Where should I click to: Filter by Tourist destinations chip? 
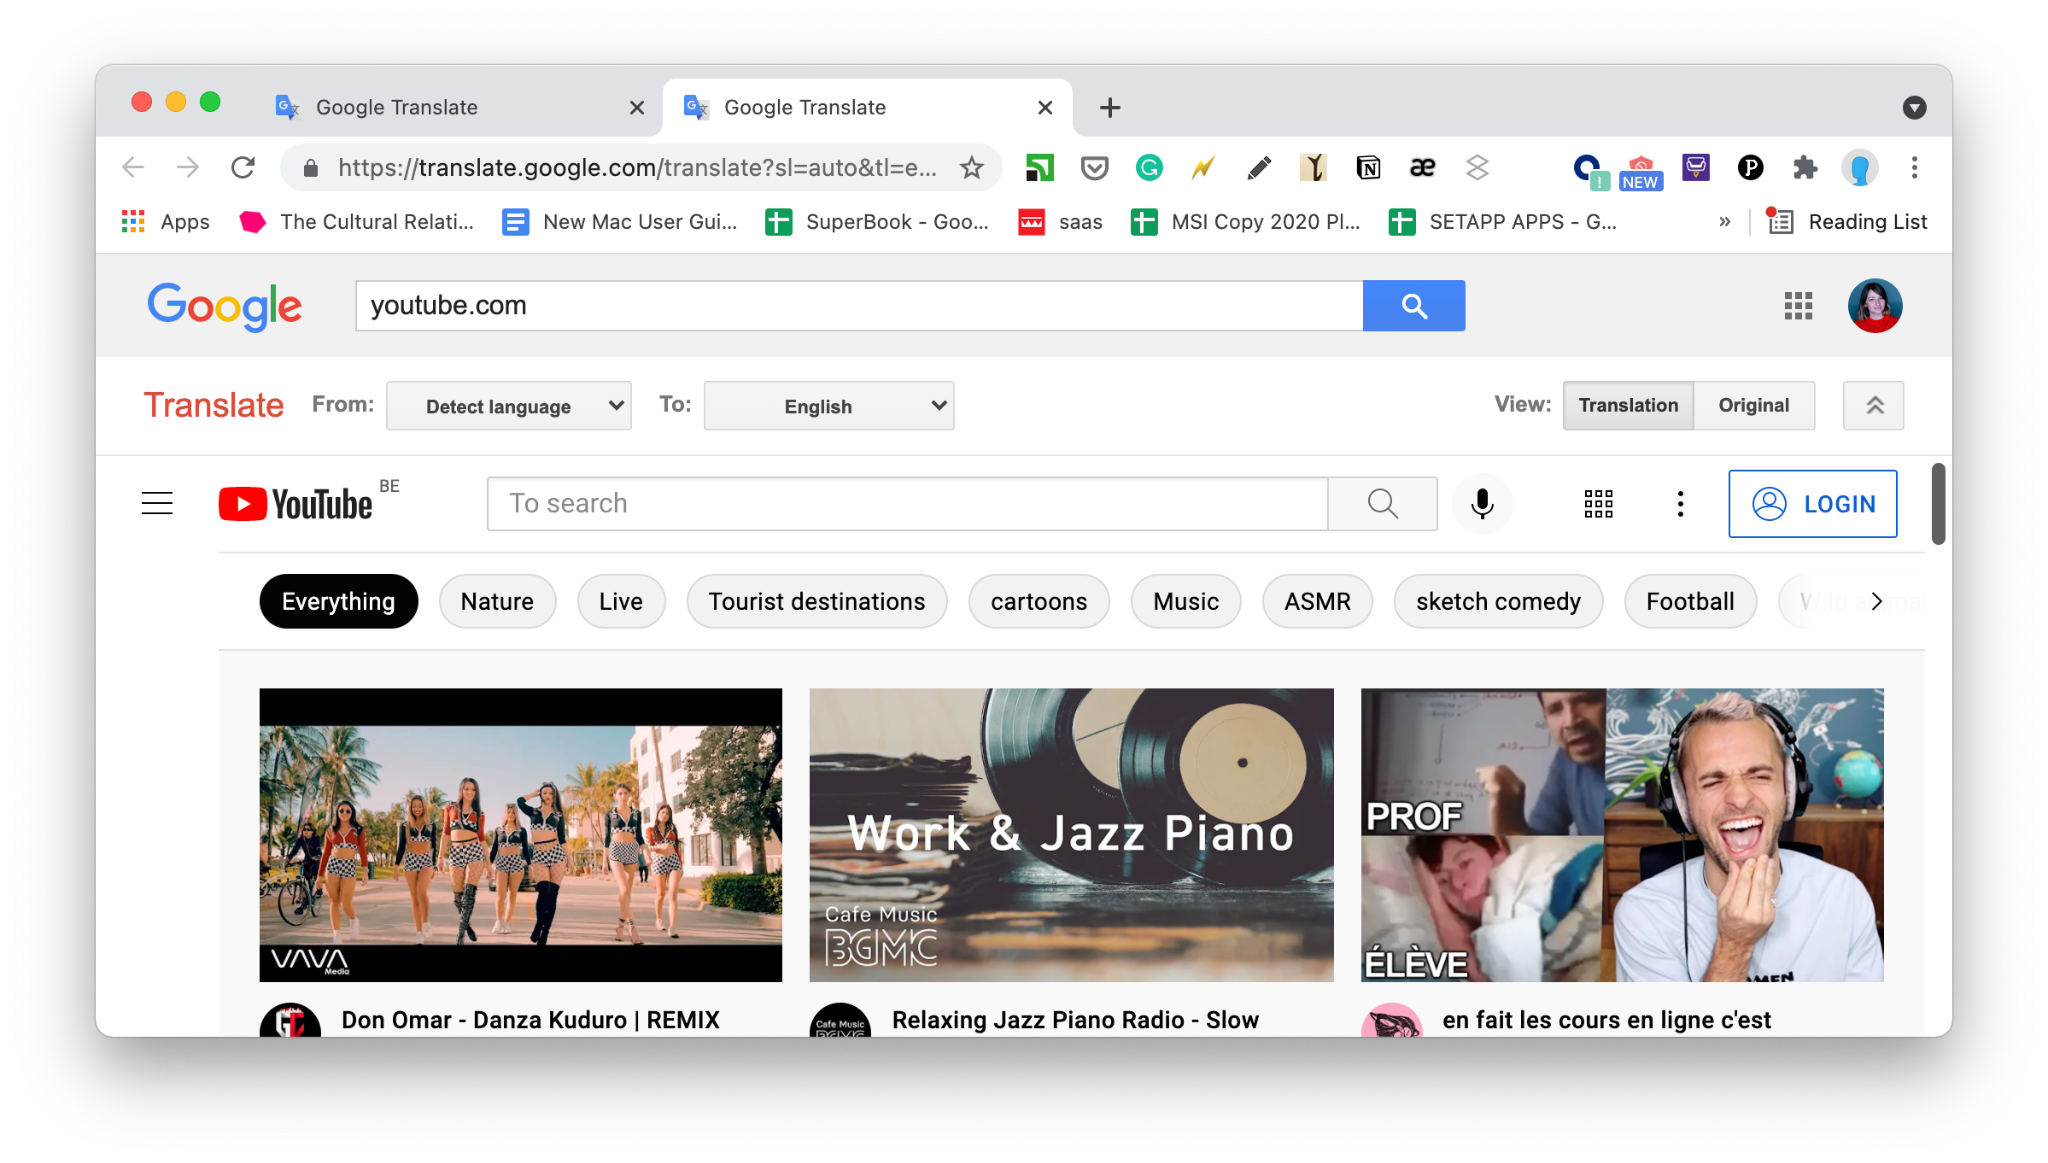(x=817, y=601)
